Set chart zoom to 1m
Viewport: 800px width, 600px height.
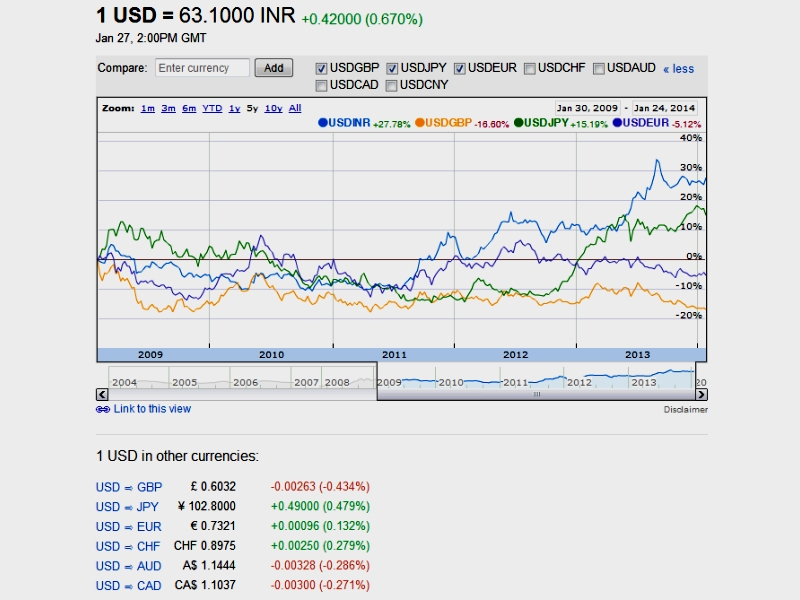pos(148,108)
